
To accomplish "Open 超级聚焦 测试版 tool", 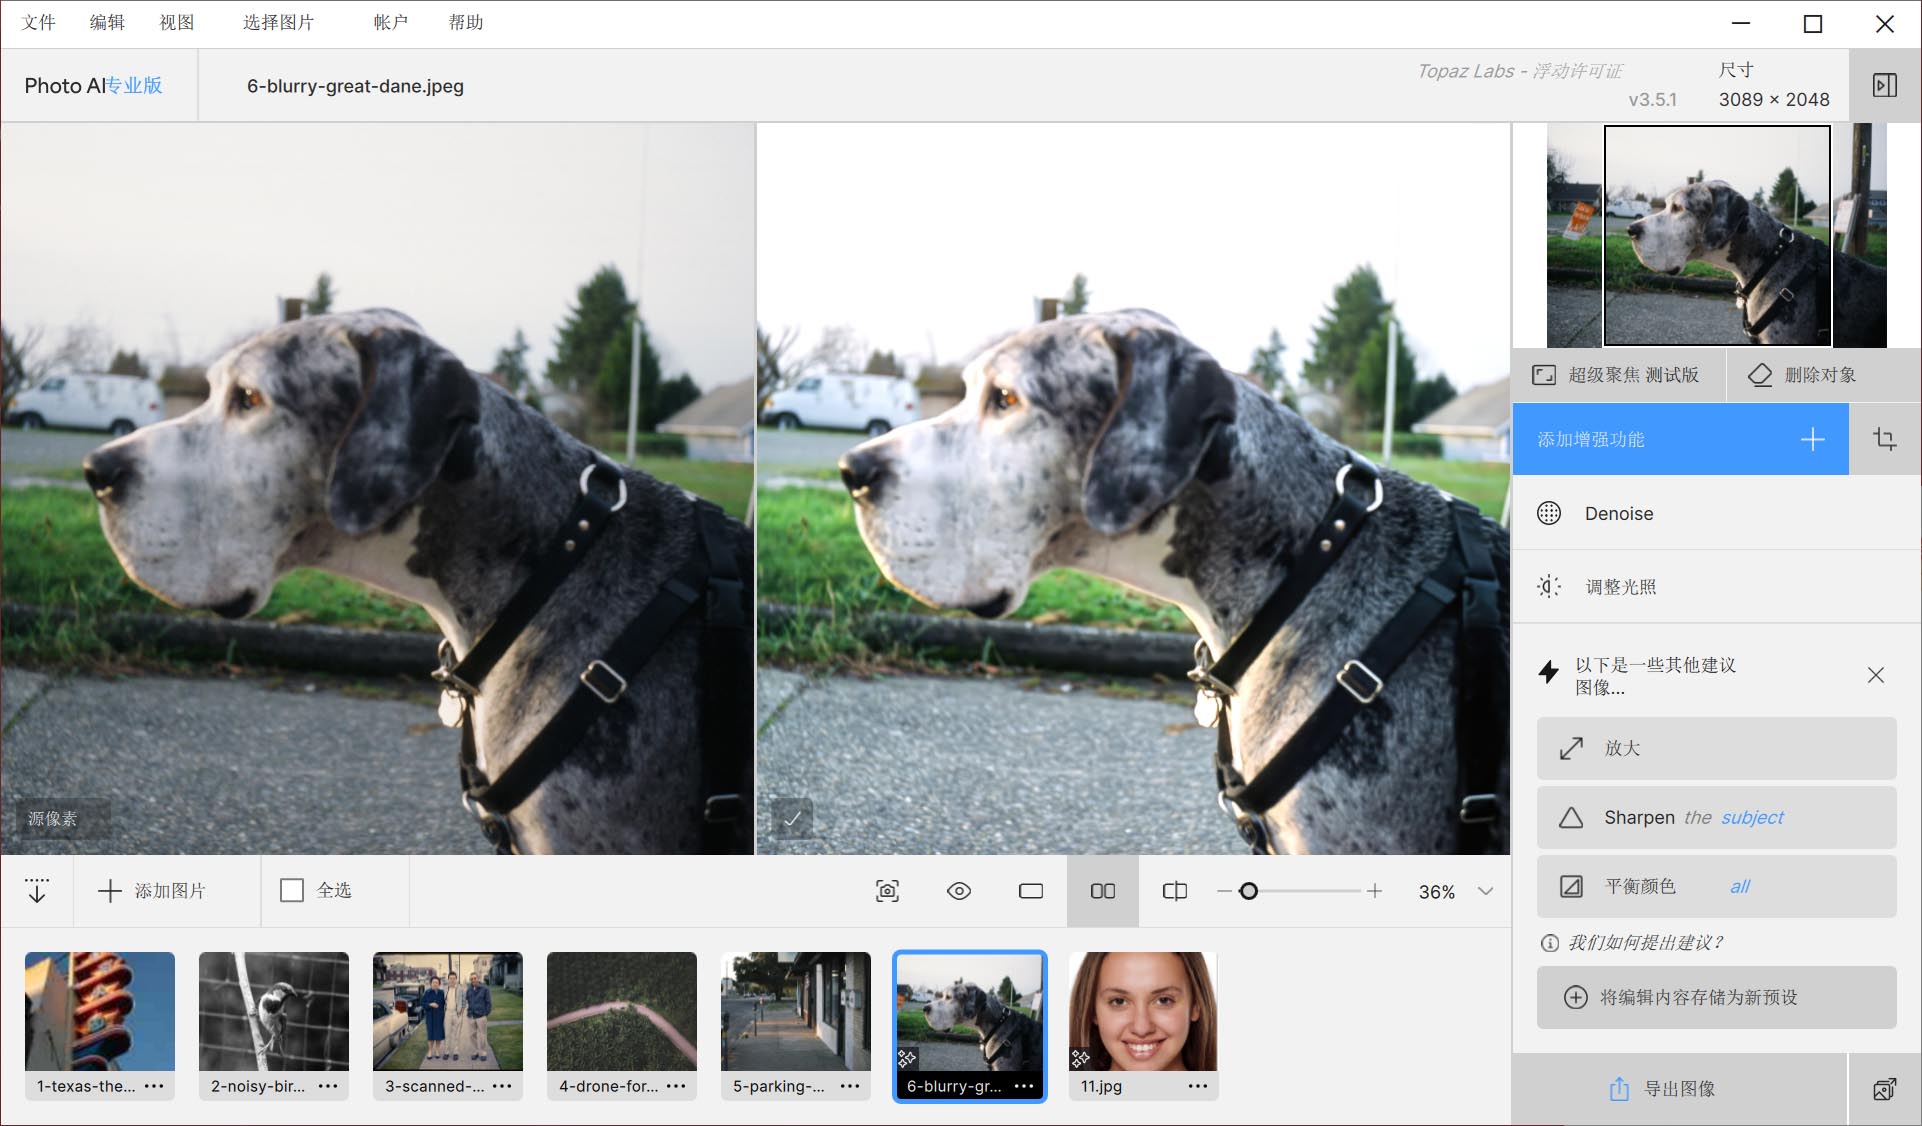I will [x=1618, y=375].
